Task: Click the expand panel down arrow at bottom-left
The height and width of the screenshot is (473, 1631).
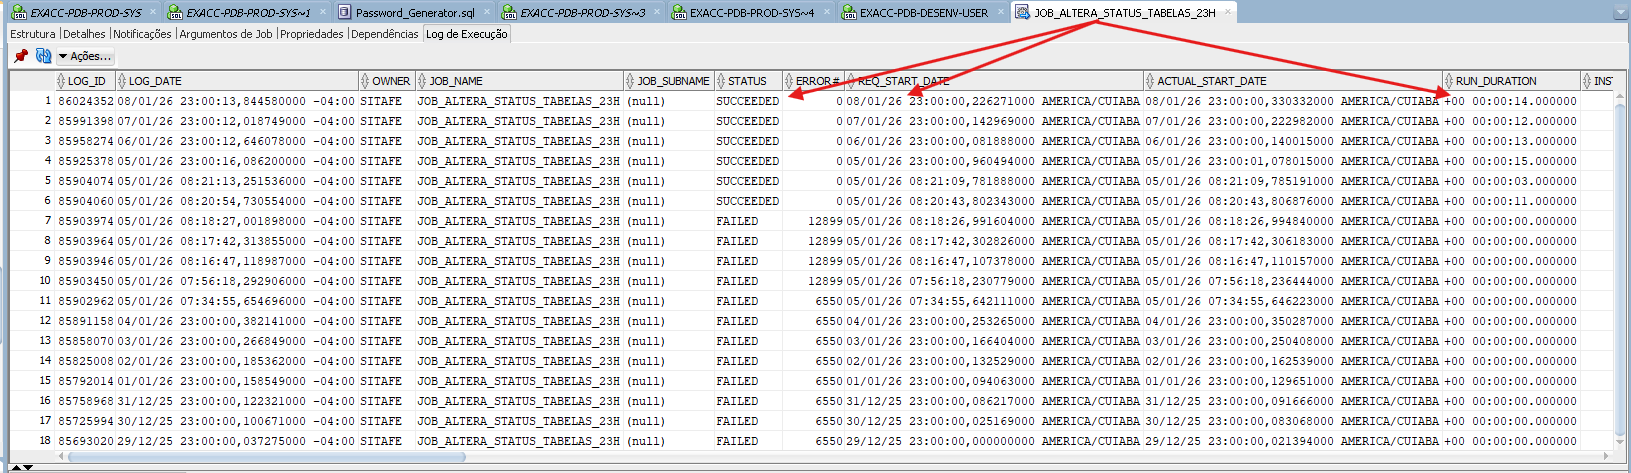Action: (x=27, y=468)
